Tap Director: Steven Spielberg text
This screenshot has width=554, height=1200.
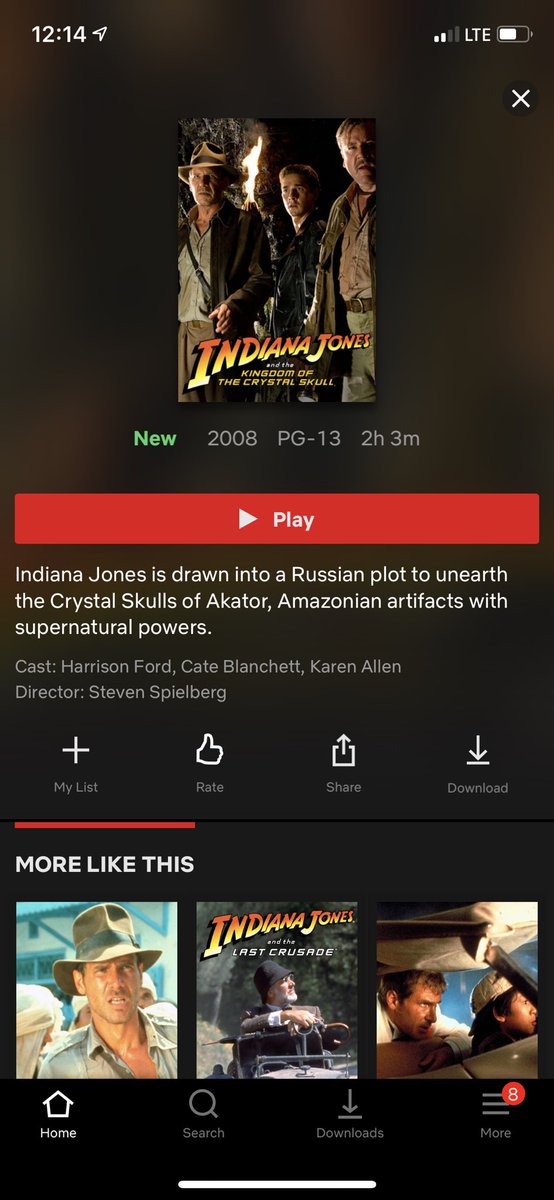coord(121,692)
